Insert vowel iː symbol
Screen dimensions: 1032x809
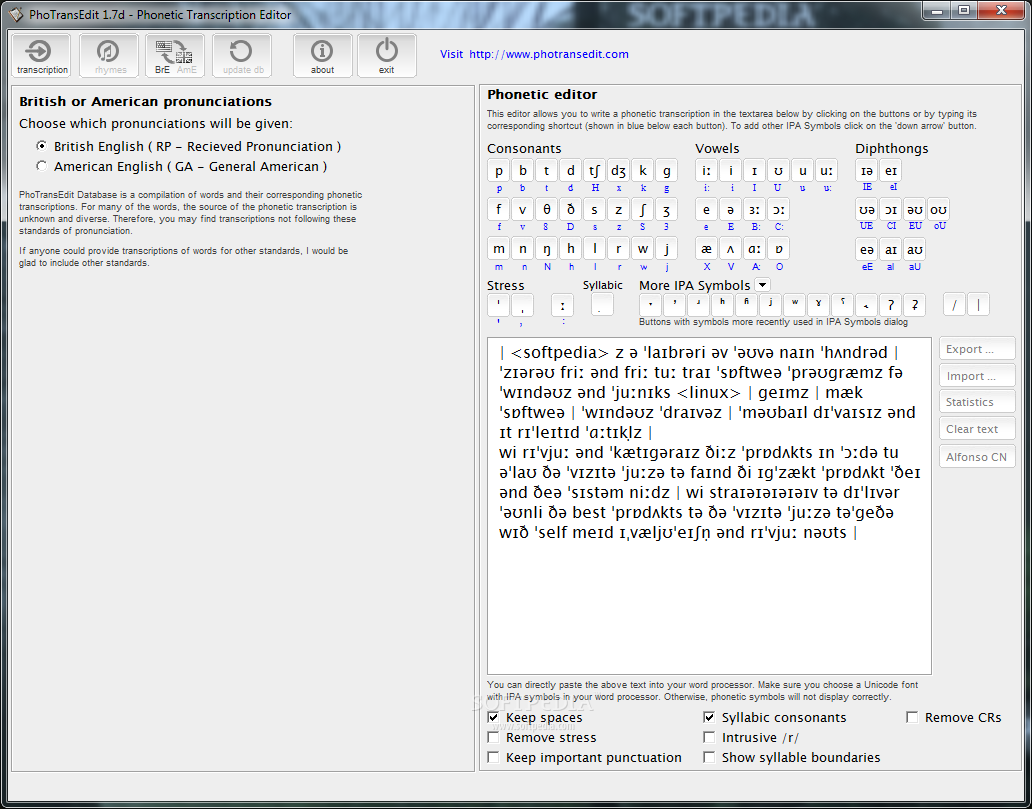click(x=707, y=171)
